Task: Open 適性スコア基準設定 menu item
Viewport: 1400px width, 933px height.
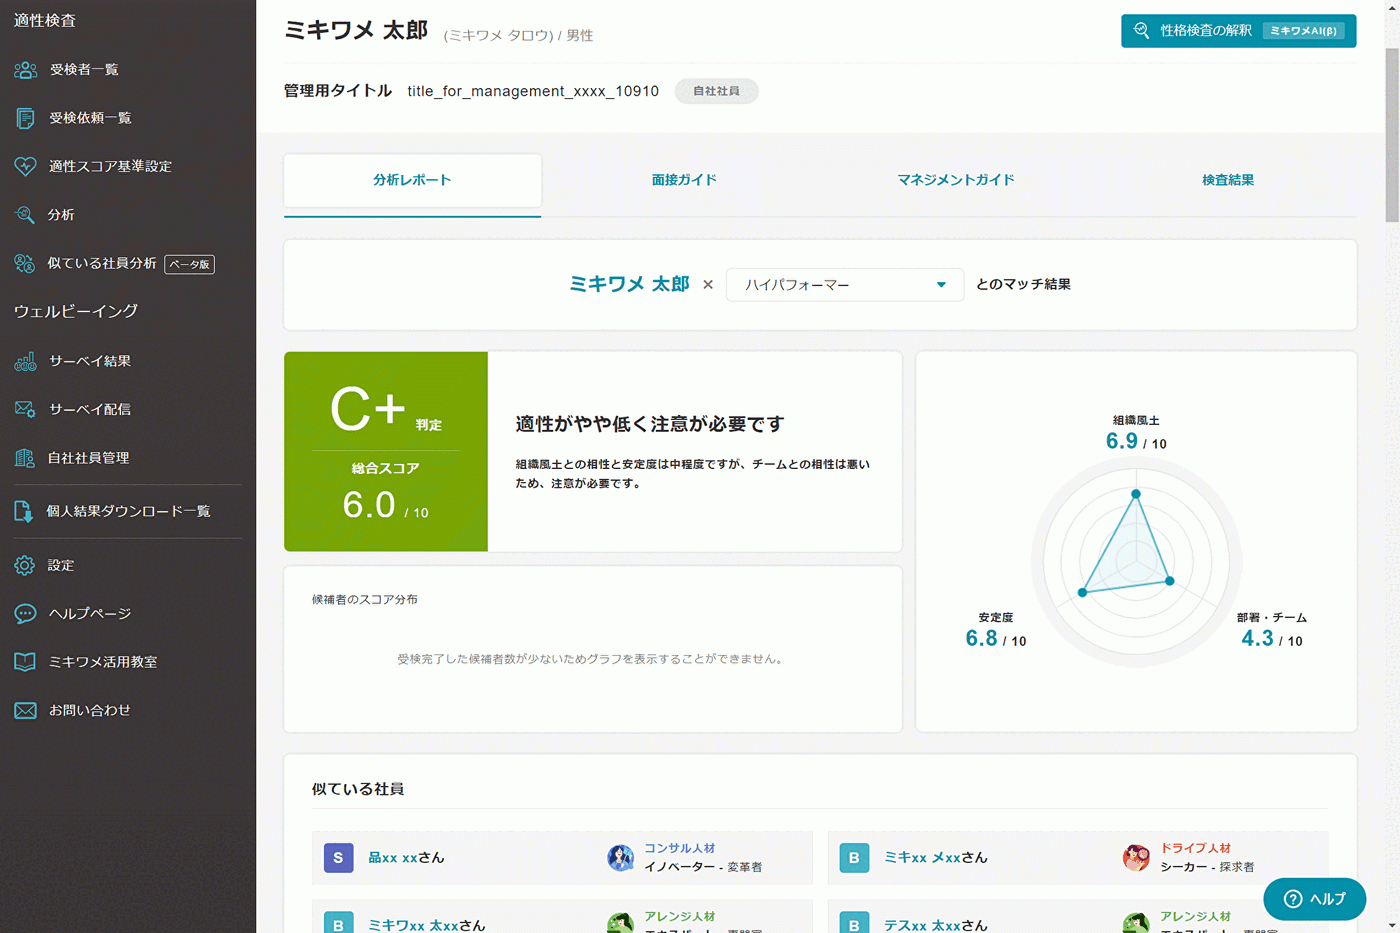Action: [x=110, y=166]
